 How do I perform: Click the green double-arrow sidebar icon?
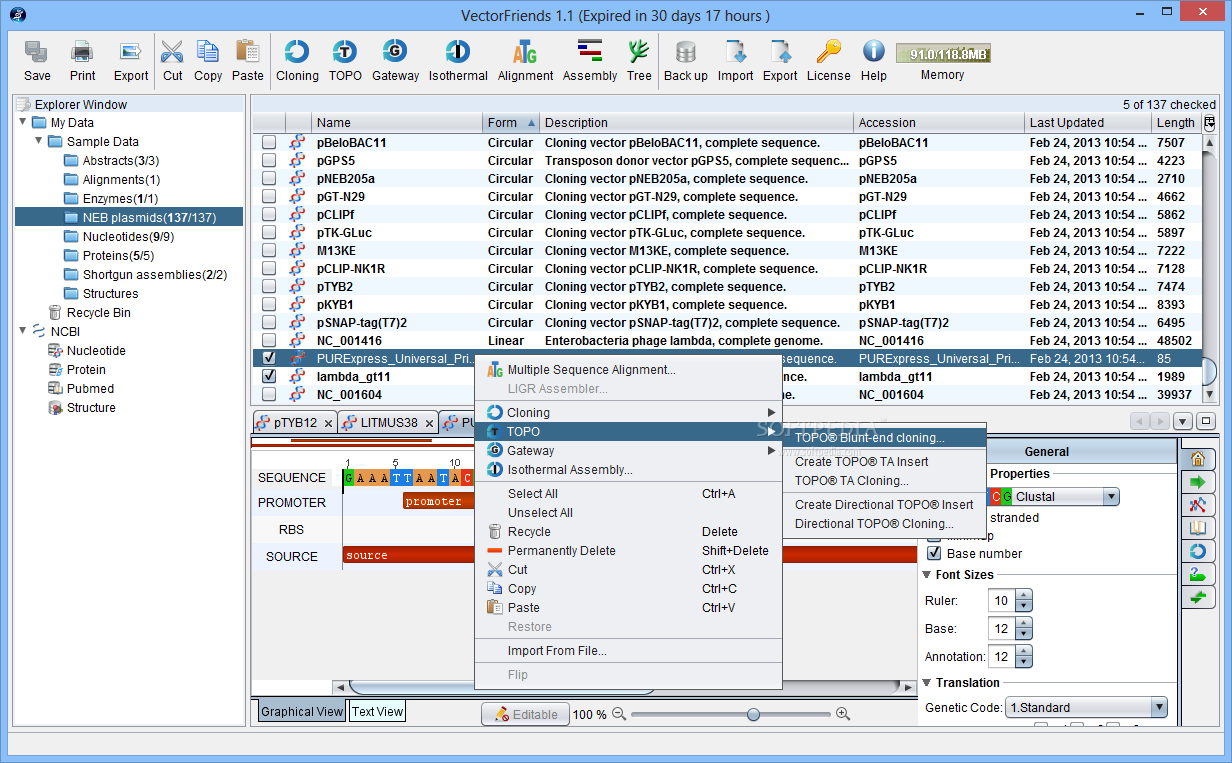1198,598
